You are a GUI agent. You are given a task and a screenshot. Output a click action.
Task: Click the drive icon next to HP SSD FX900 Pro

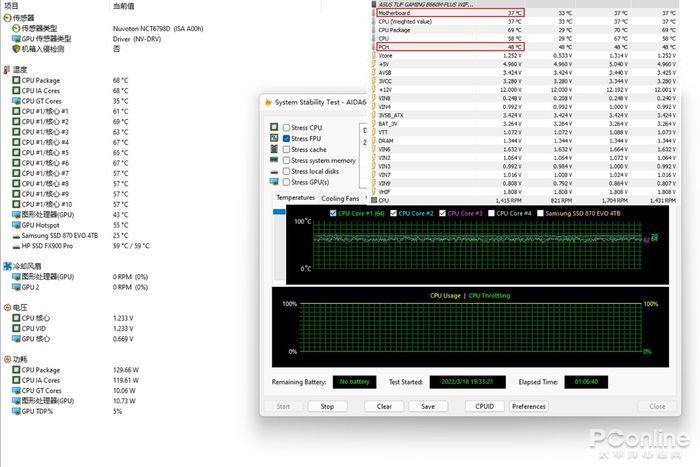(16, 246)
